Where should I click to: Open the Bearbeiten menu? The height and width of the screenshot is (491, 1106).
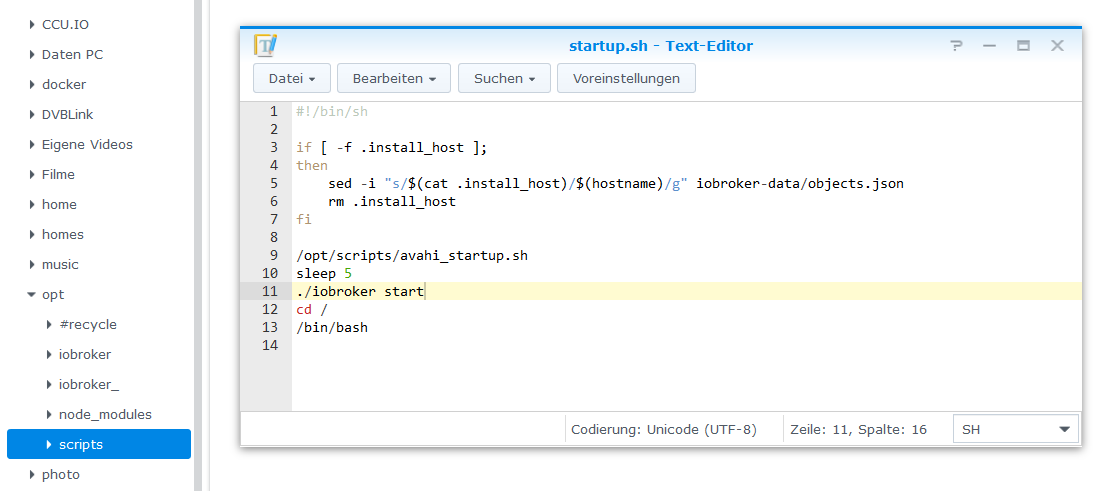tap(394, 78)
